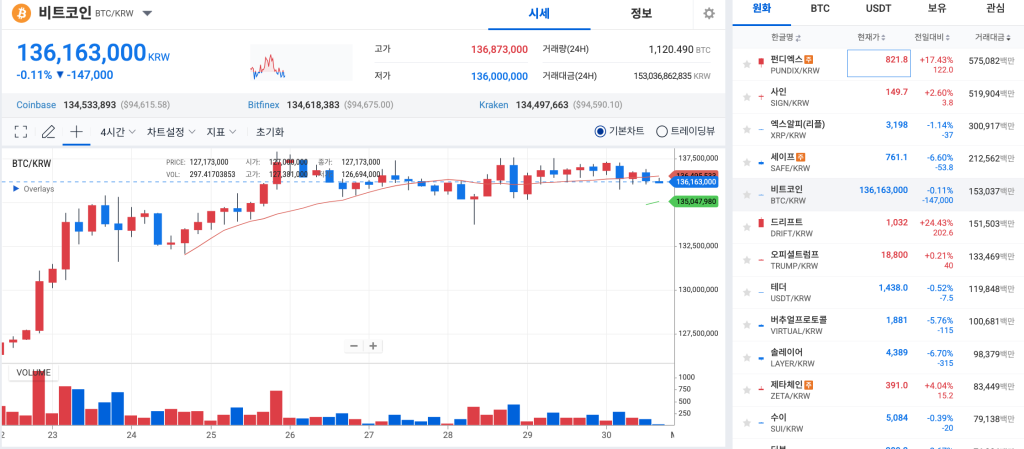
Task: Click the 주 caution badge next to 펀디엑스
Action: [808, 59]
